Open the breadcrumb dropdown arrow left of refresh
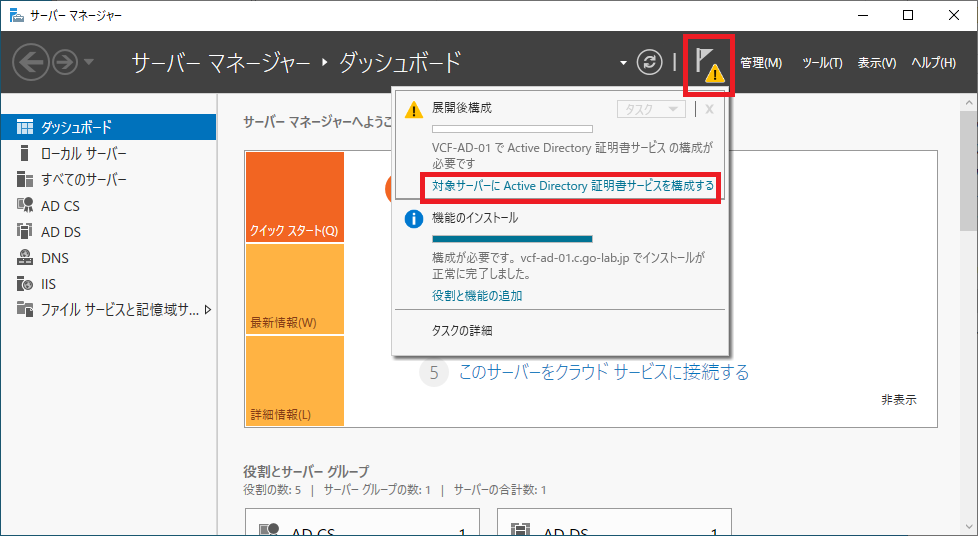Image resolution: width=978 pixels, height=536 pixels. point(623,63)
